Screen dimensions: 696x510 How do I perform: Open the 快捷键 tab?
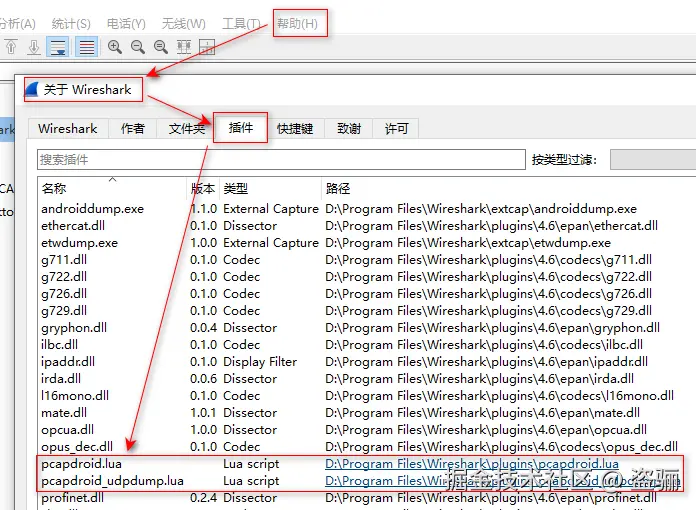295,129
